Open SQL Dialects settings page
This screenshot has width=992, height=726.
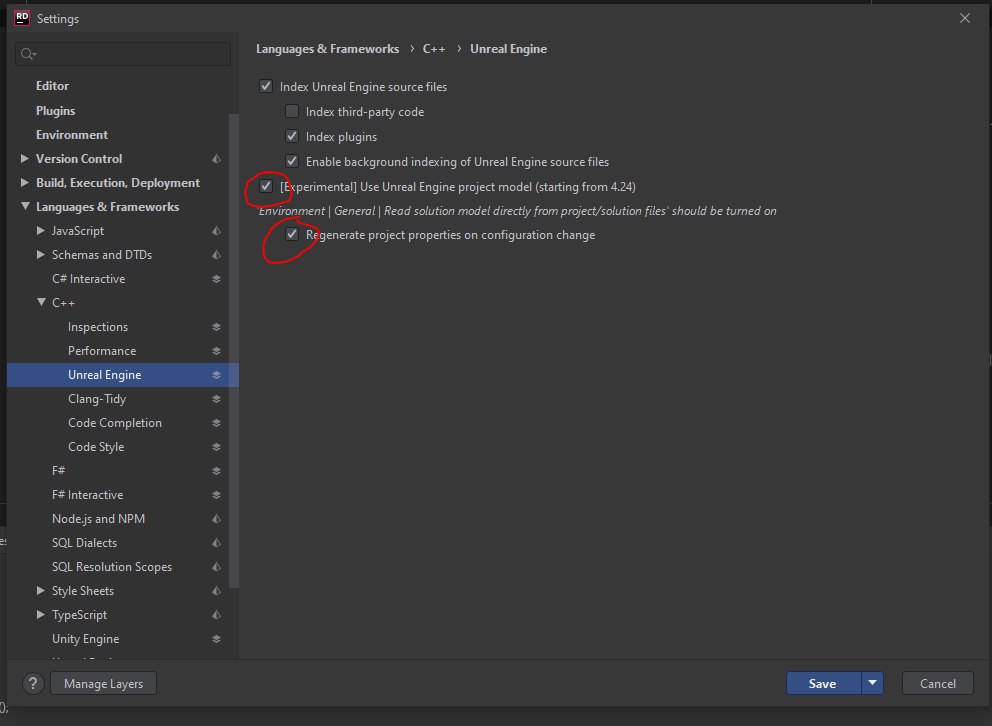[x=85, y=543]
